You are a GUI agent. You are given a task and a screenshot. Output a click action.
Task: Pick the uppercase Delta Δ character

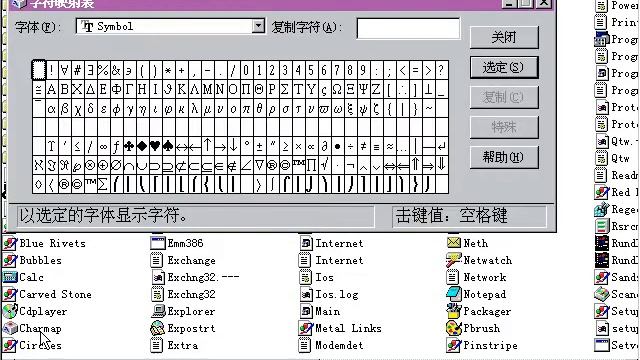(x=90, y=89)
